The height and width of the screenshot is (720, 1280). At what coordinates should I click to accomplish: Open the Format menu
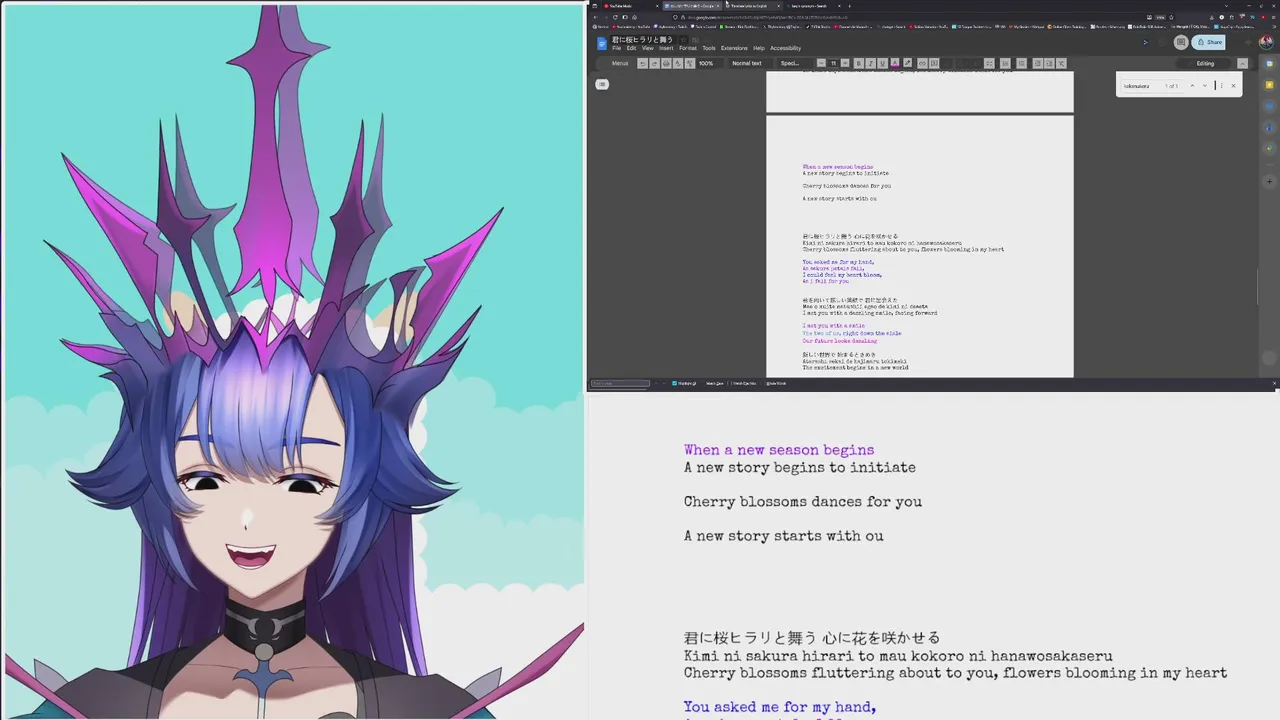[x=688, y=48]
